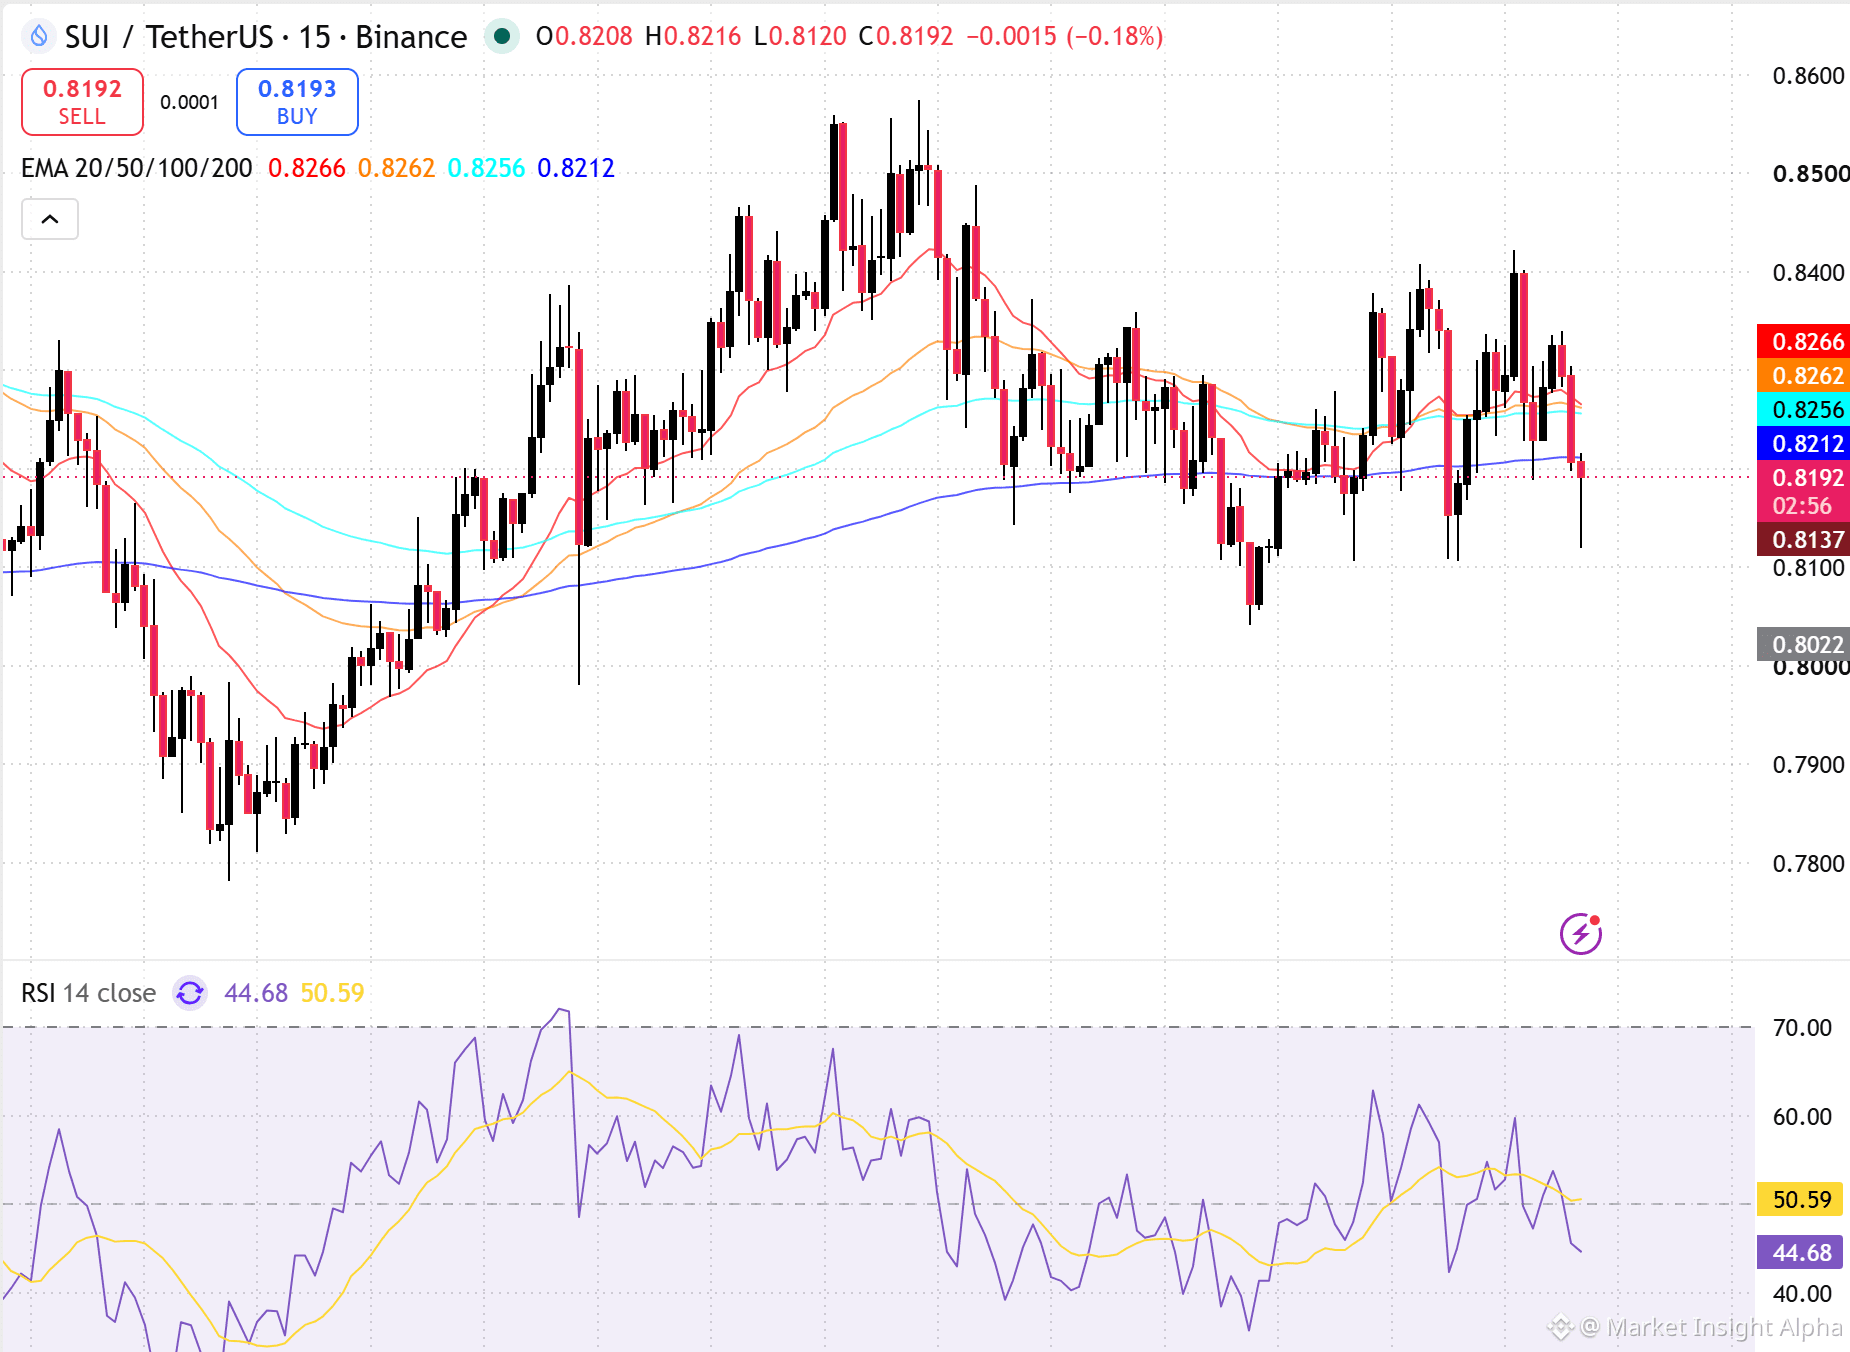Click the blue EMA 200 value 0.8212 in legend

tap(576, 168)
